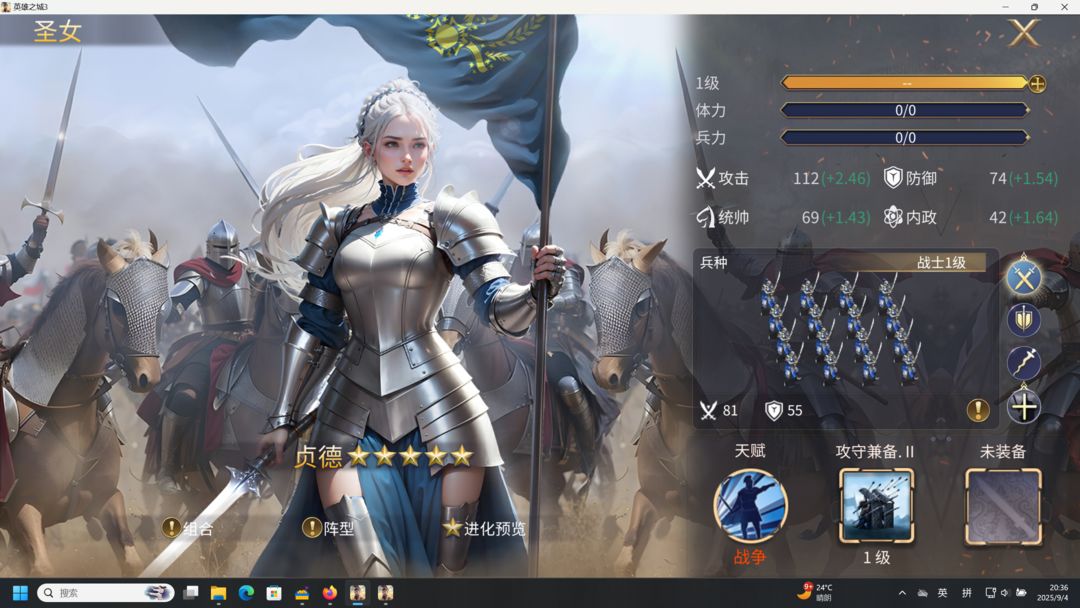Select the shield troop type icon

pos(1024,320)
